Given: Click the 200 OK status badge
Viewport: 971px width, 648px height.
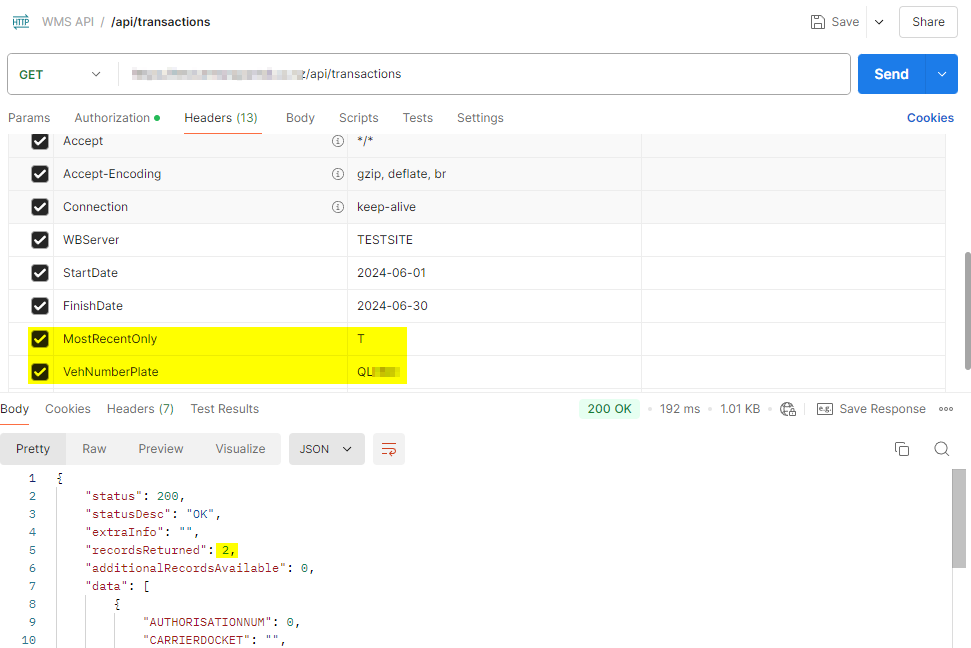Looking at the screenshot, I should (609, 409).
